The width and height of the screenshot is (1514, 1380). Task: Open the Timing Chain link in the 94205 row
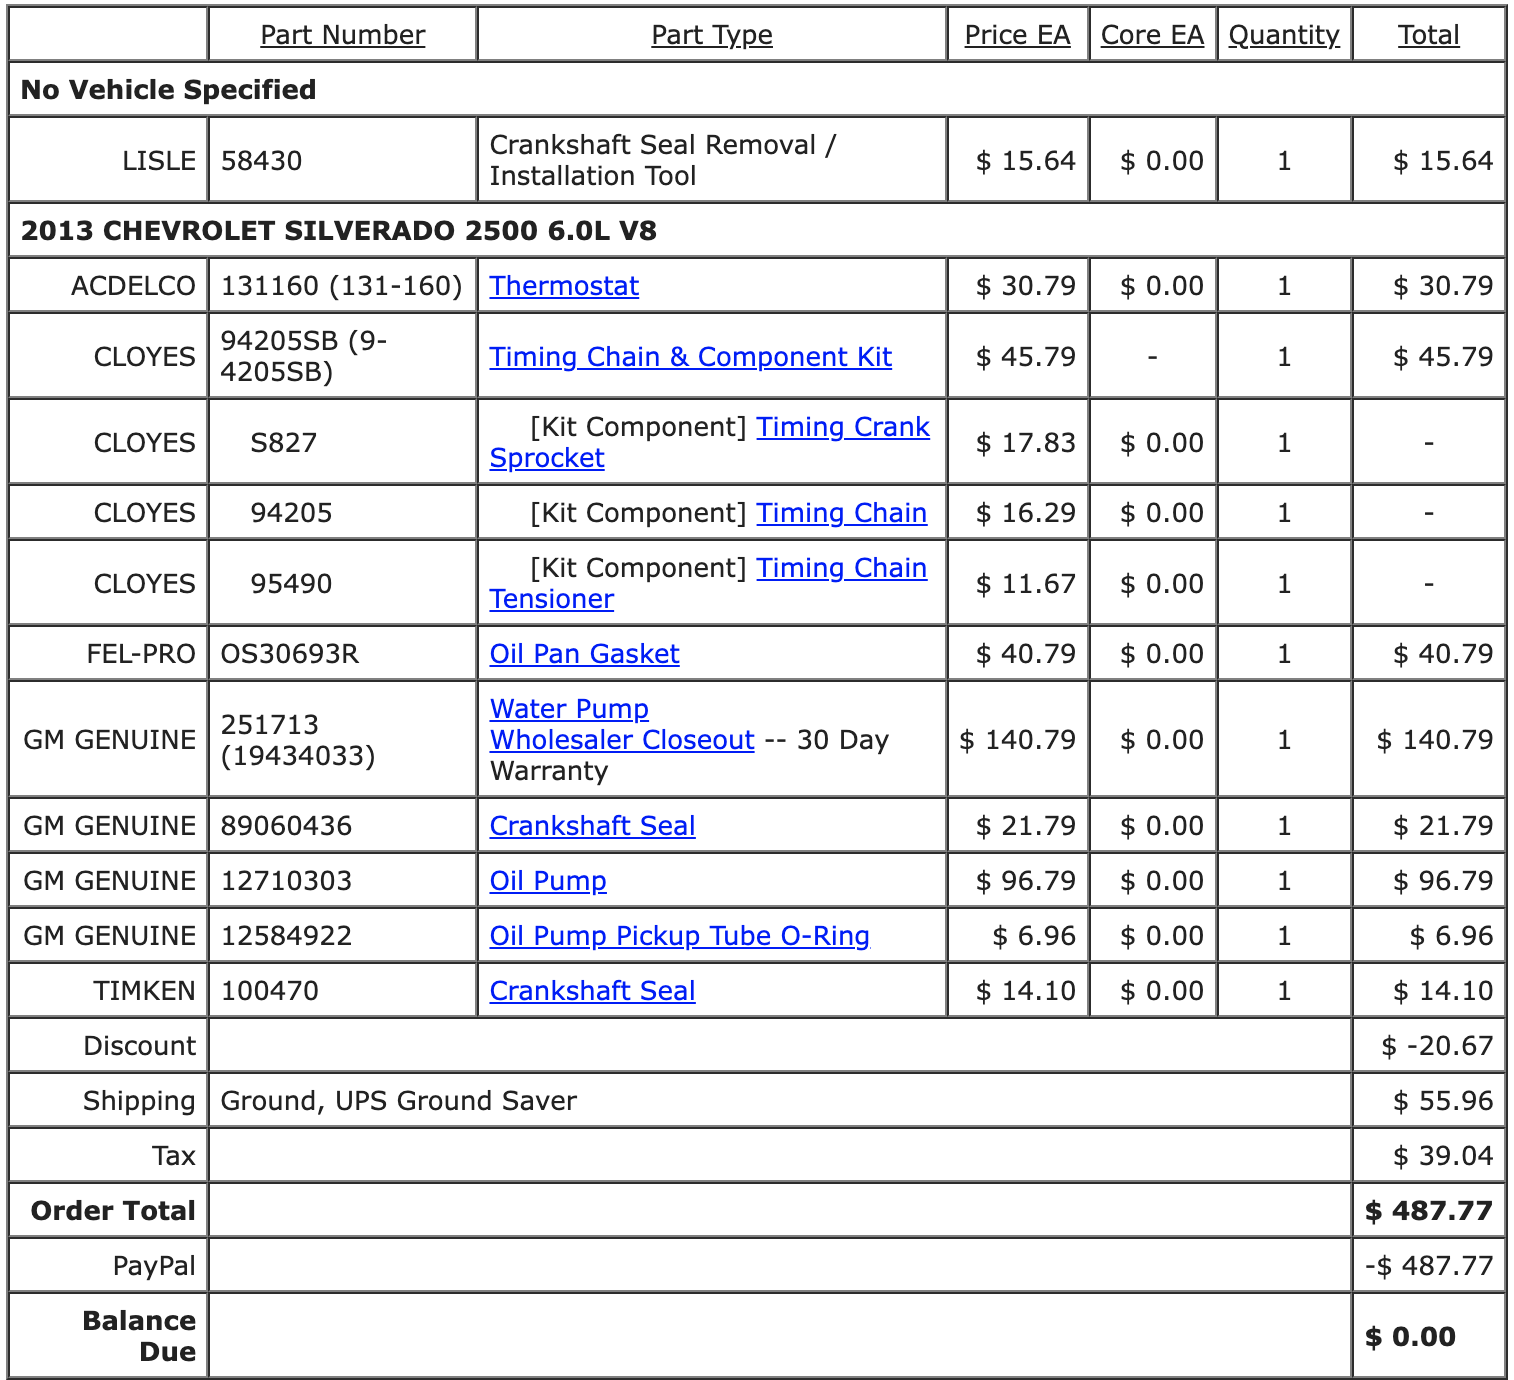pos(841,513)
